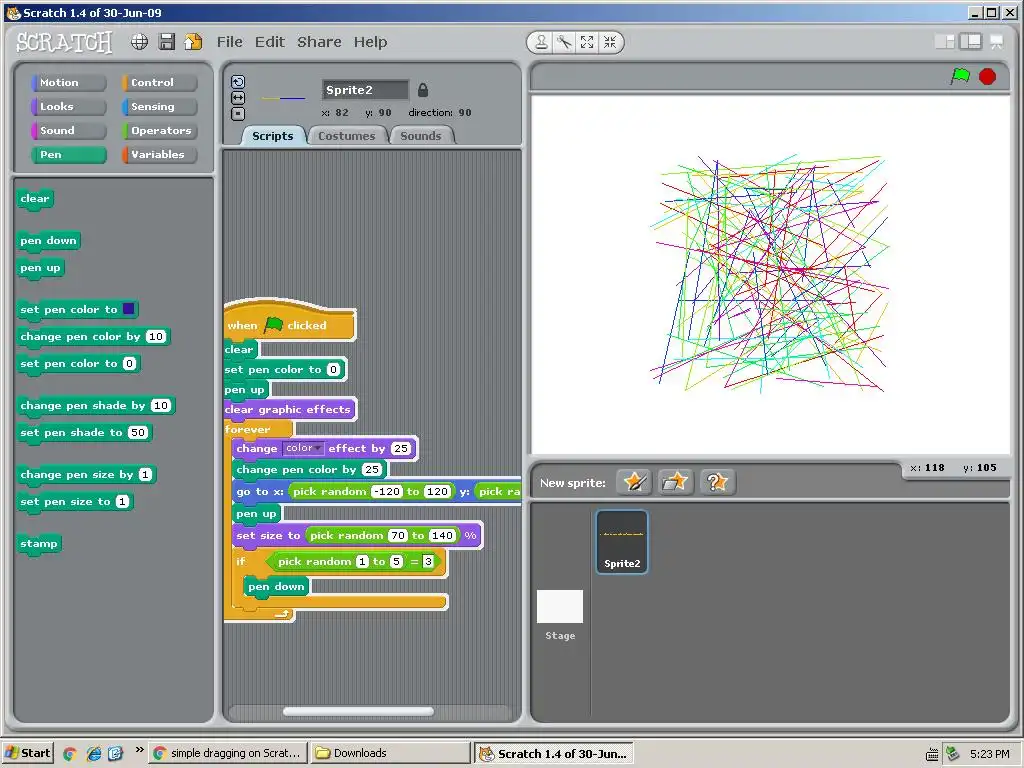Click the Chrome quick launch icon
The image size is (1024, 768).
click(69, 754)
